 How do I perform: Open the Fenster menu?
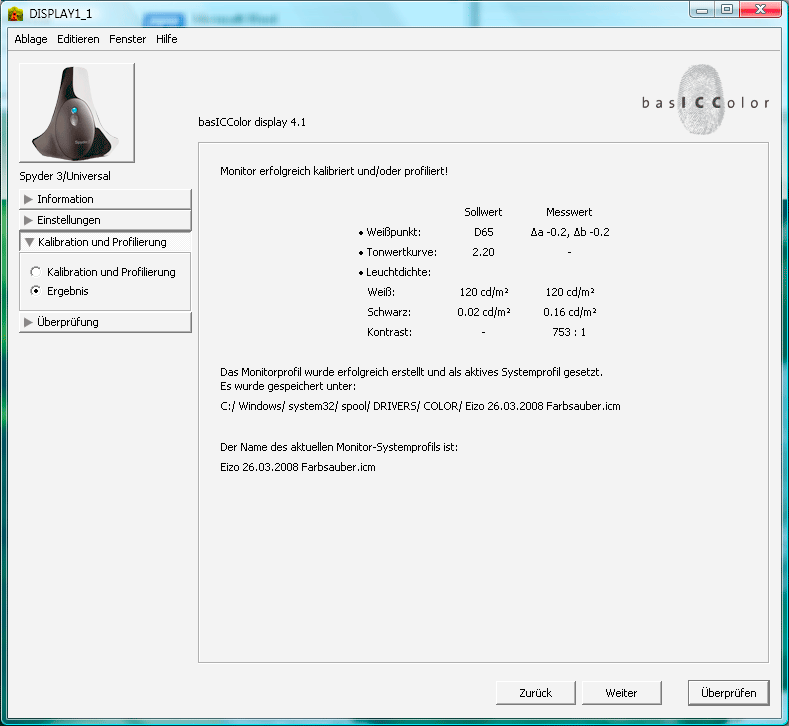pos(127,39)
